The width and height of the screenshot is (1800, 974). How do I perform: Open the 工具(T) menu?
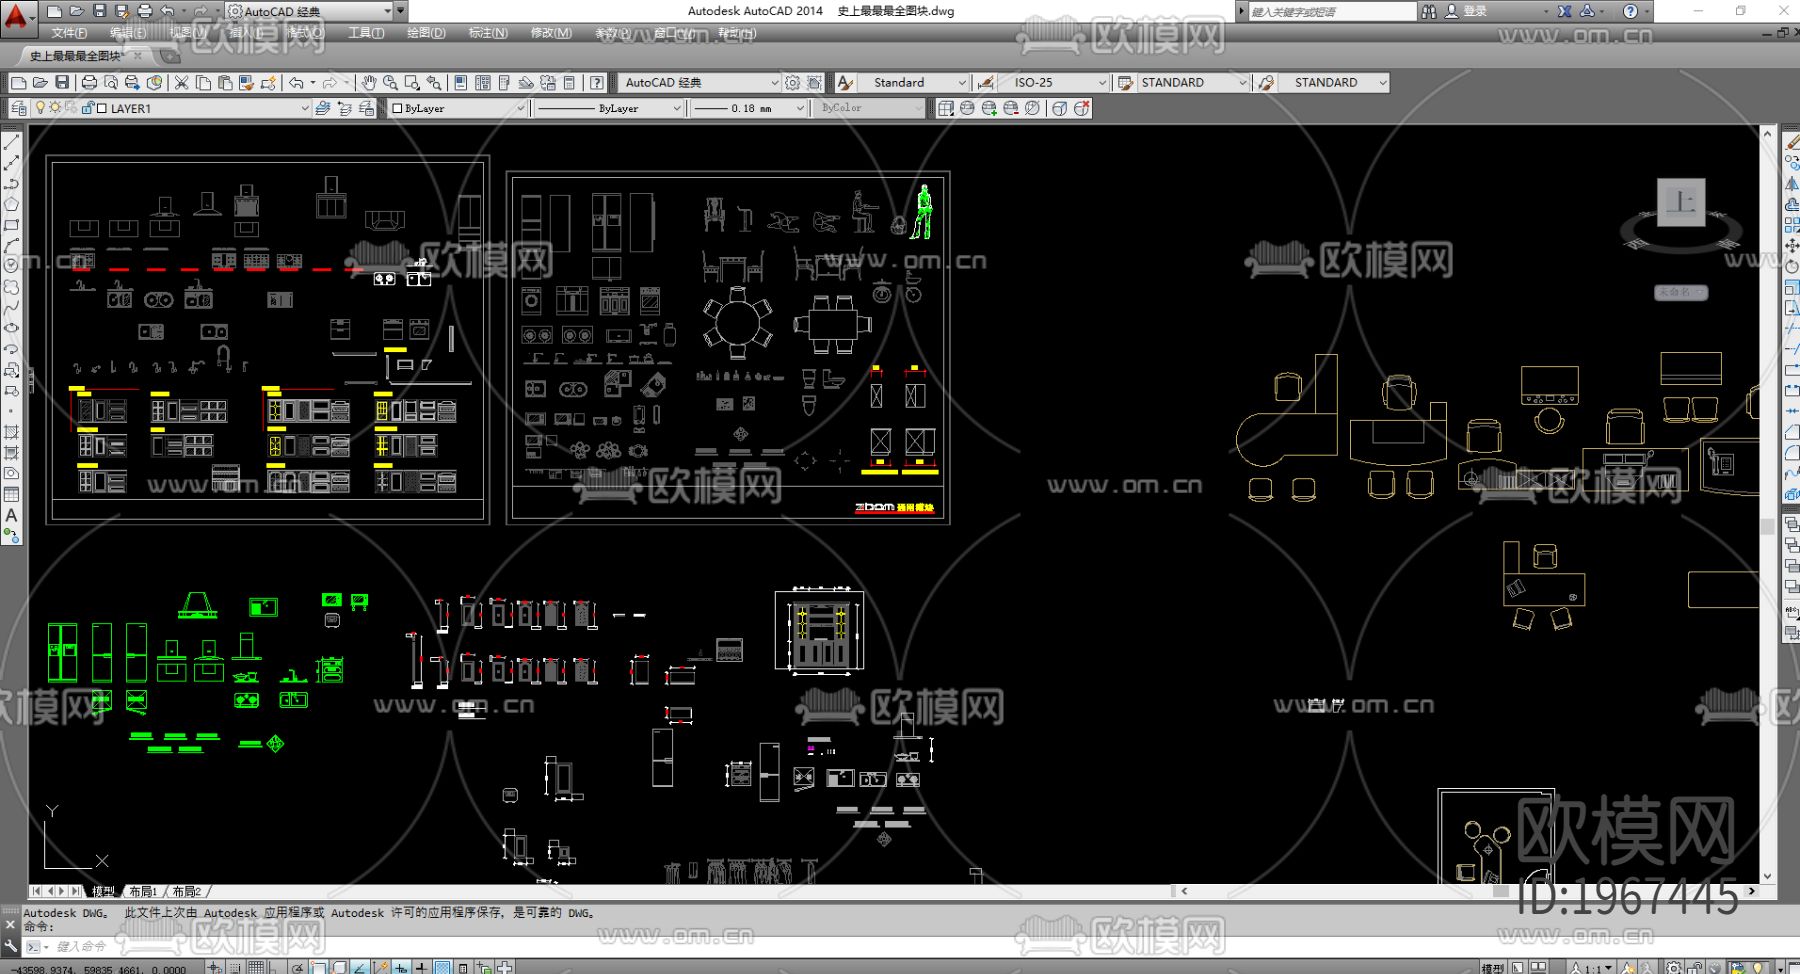pyautogui.click(x=366, y=33)
